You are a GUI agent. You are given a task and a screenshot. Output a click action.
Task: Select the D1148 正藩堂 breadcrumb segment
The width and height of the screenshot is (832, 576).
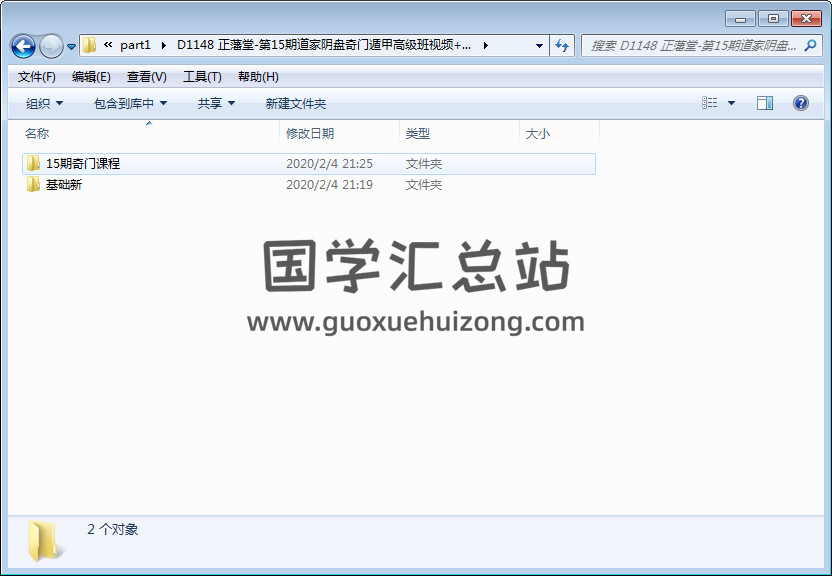pyautogui.click(x=324, y=45)
